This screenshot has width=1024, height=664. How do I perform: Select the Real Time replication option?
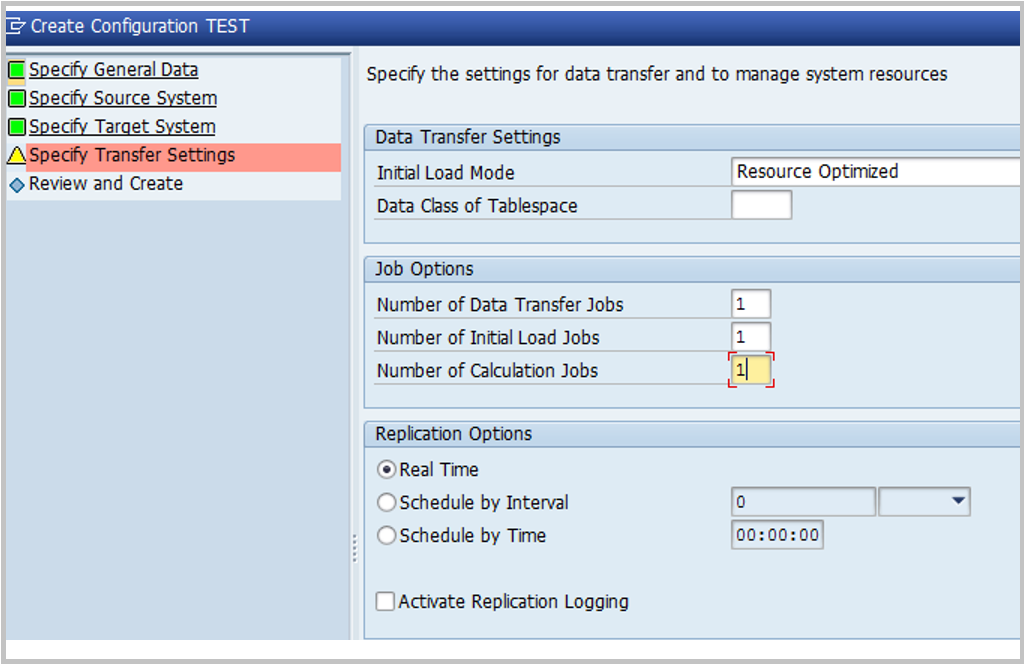click(385, 469)
